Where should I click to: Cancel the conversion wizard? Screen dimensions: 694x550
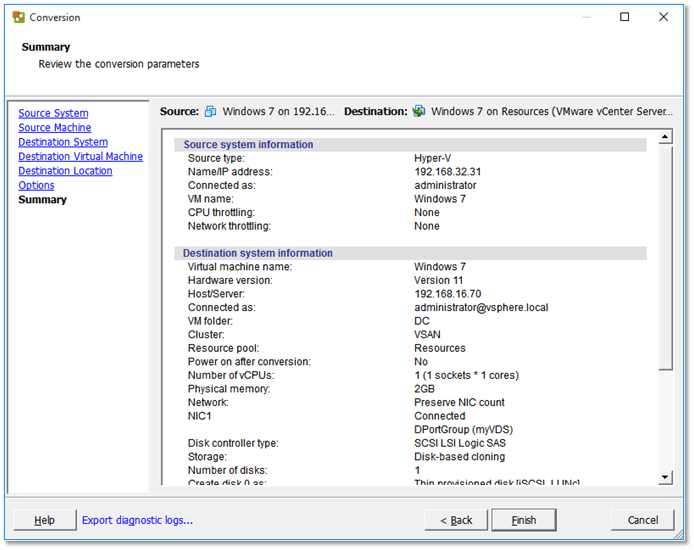point(643,520)
